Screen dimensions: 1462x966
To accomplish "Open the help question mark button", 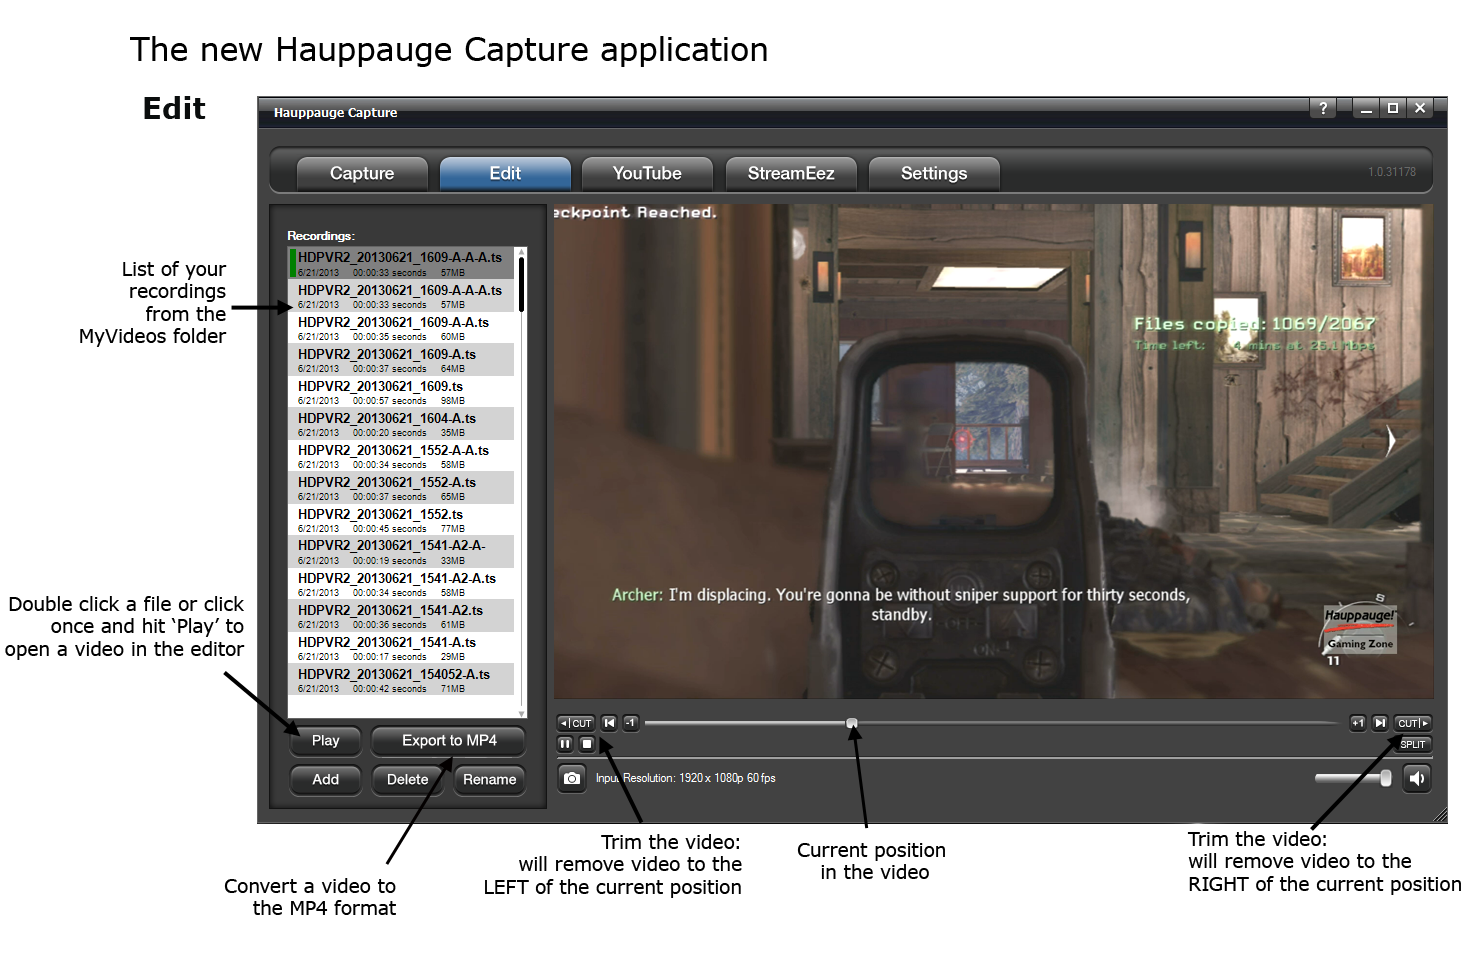I will click(1323, 108).
